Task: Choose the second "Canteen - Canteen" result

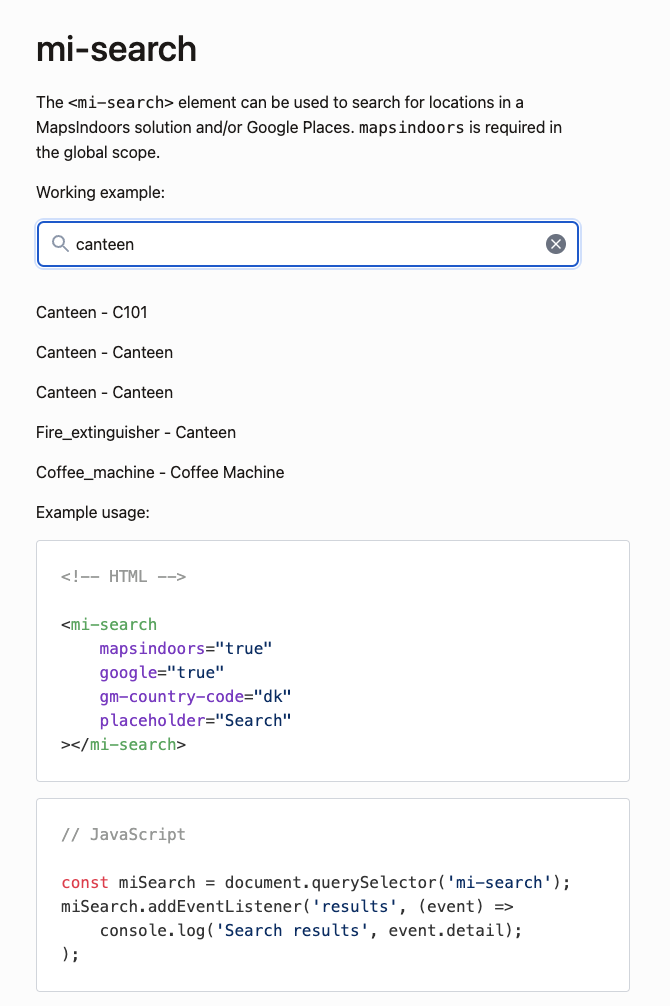Action: click(x=104, y=392)
